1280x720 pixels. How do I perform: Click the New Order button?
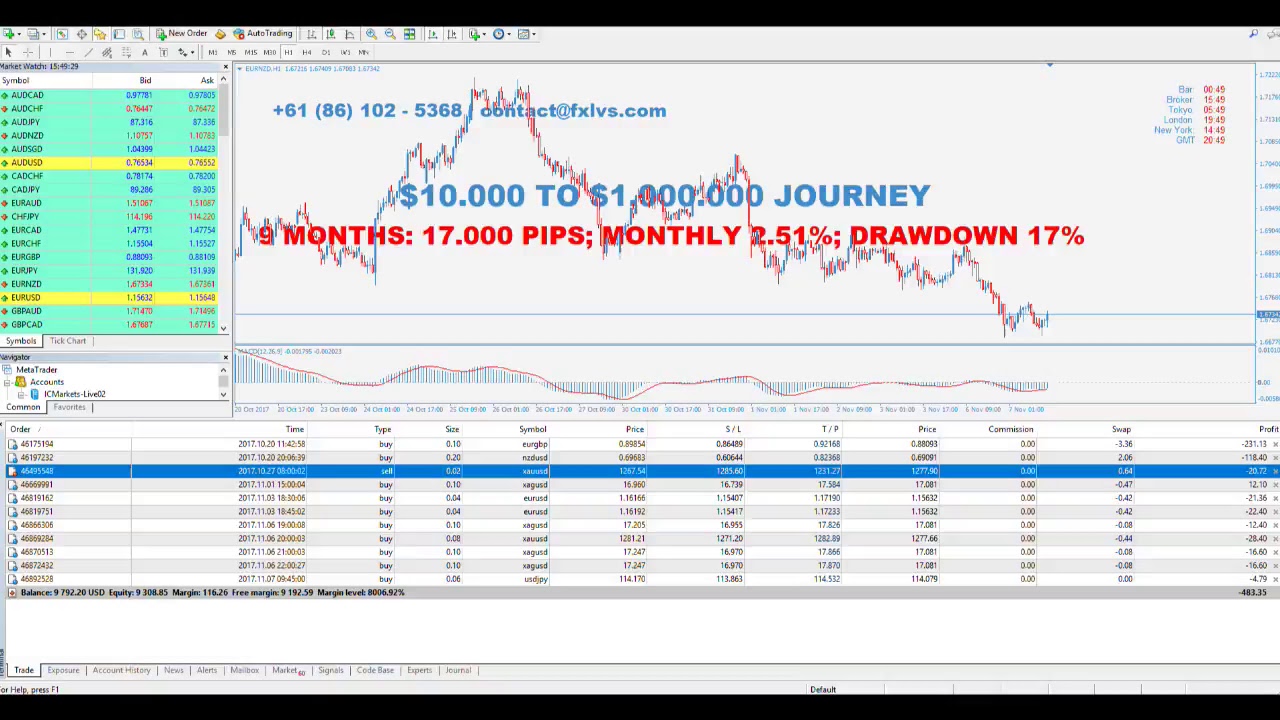point(181,34)
